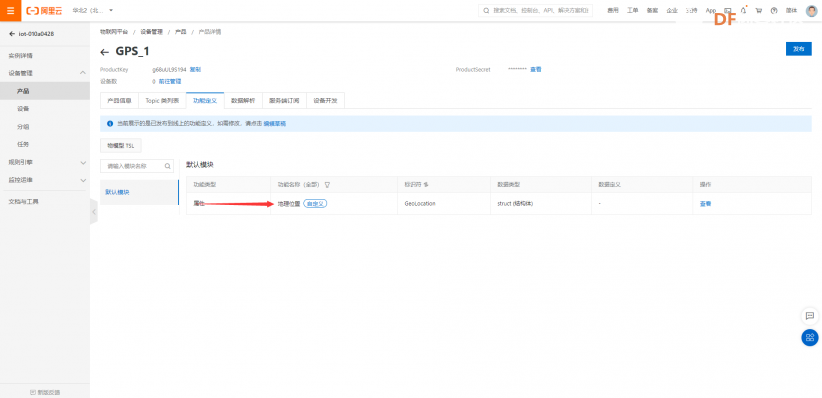
Task: Click the GeoLocation identifier cell
Action: 420,203
